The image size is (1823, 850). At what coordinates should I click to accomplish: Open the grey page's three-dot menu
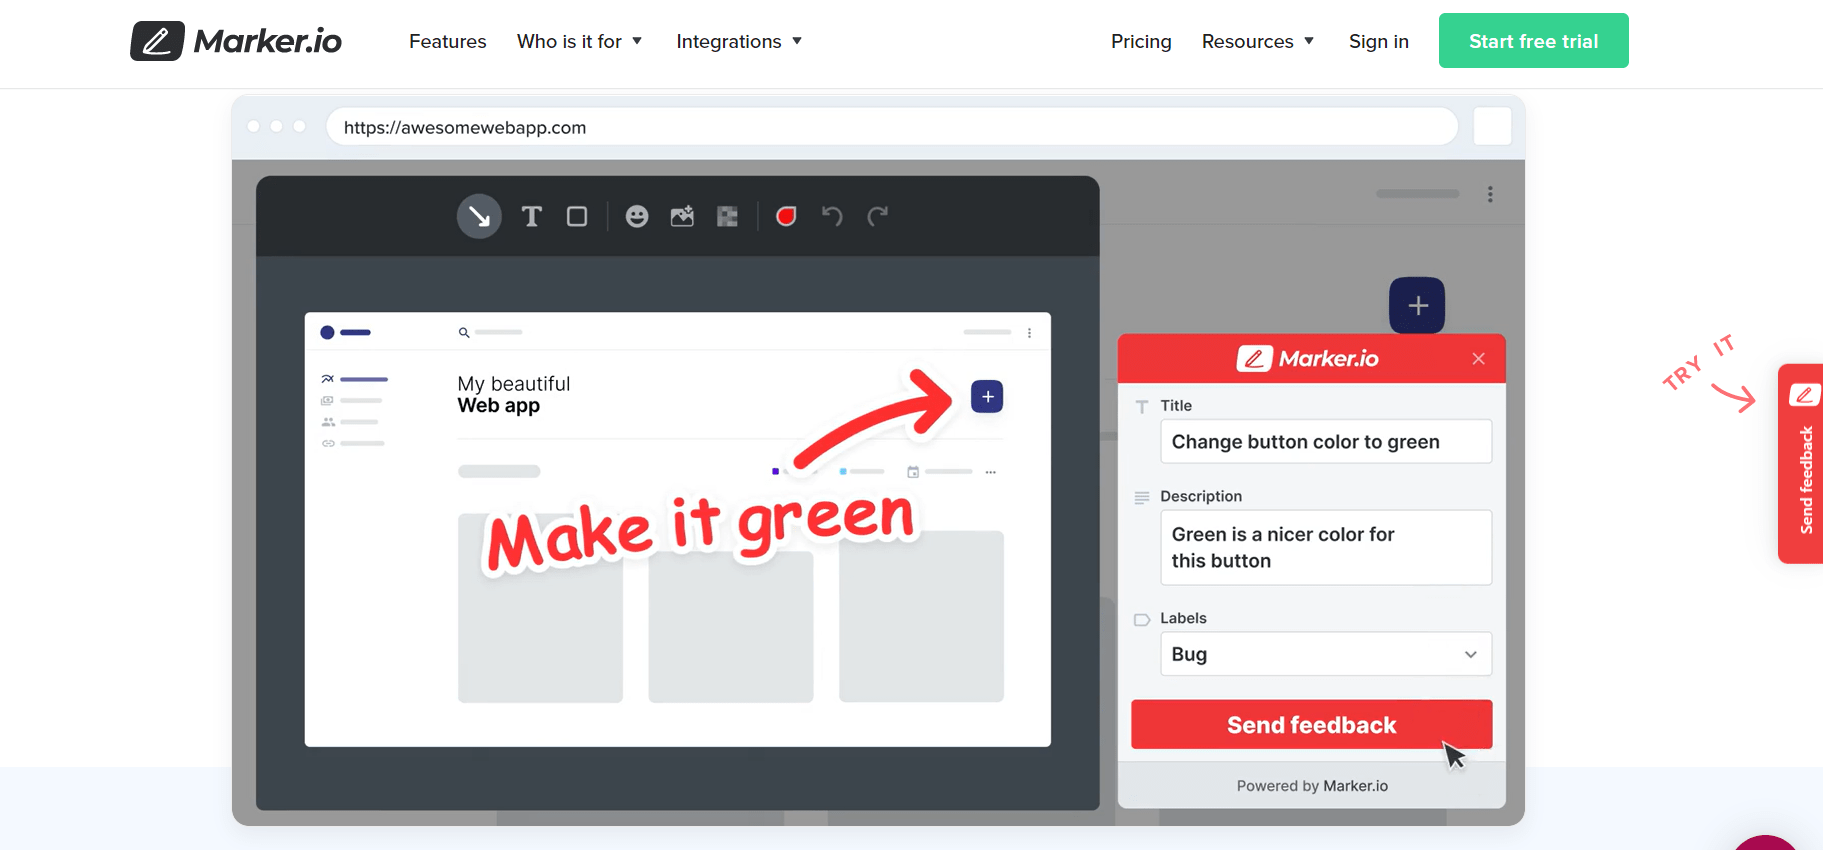(x=1490, y=194)
